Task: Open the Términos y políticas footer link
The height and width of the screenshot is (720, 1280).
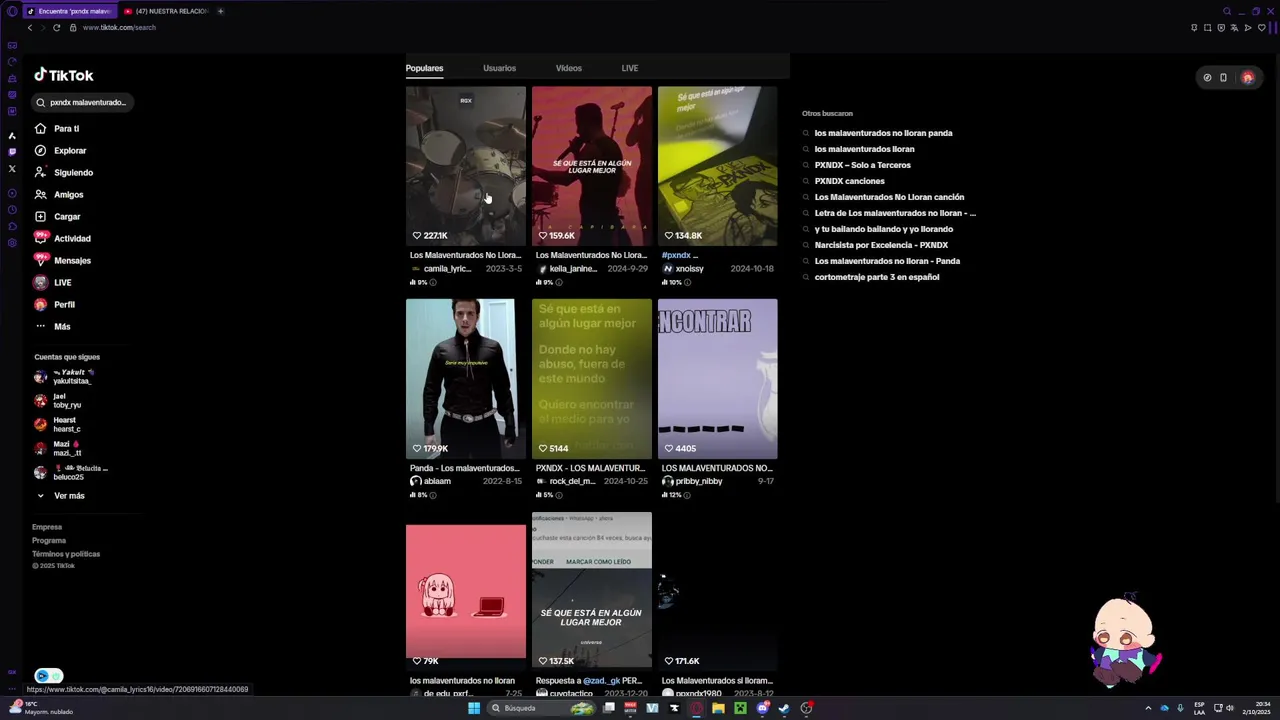Action: [66, 554]
